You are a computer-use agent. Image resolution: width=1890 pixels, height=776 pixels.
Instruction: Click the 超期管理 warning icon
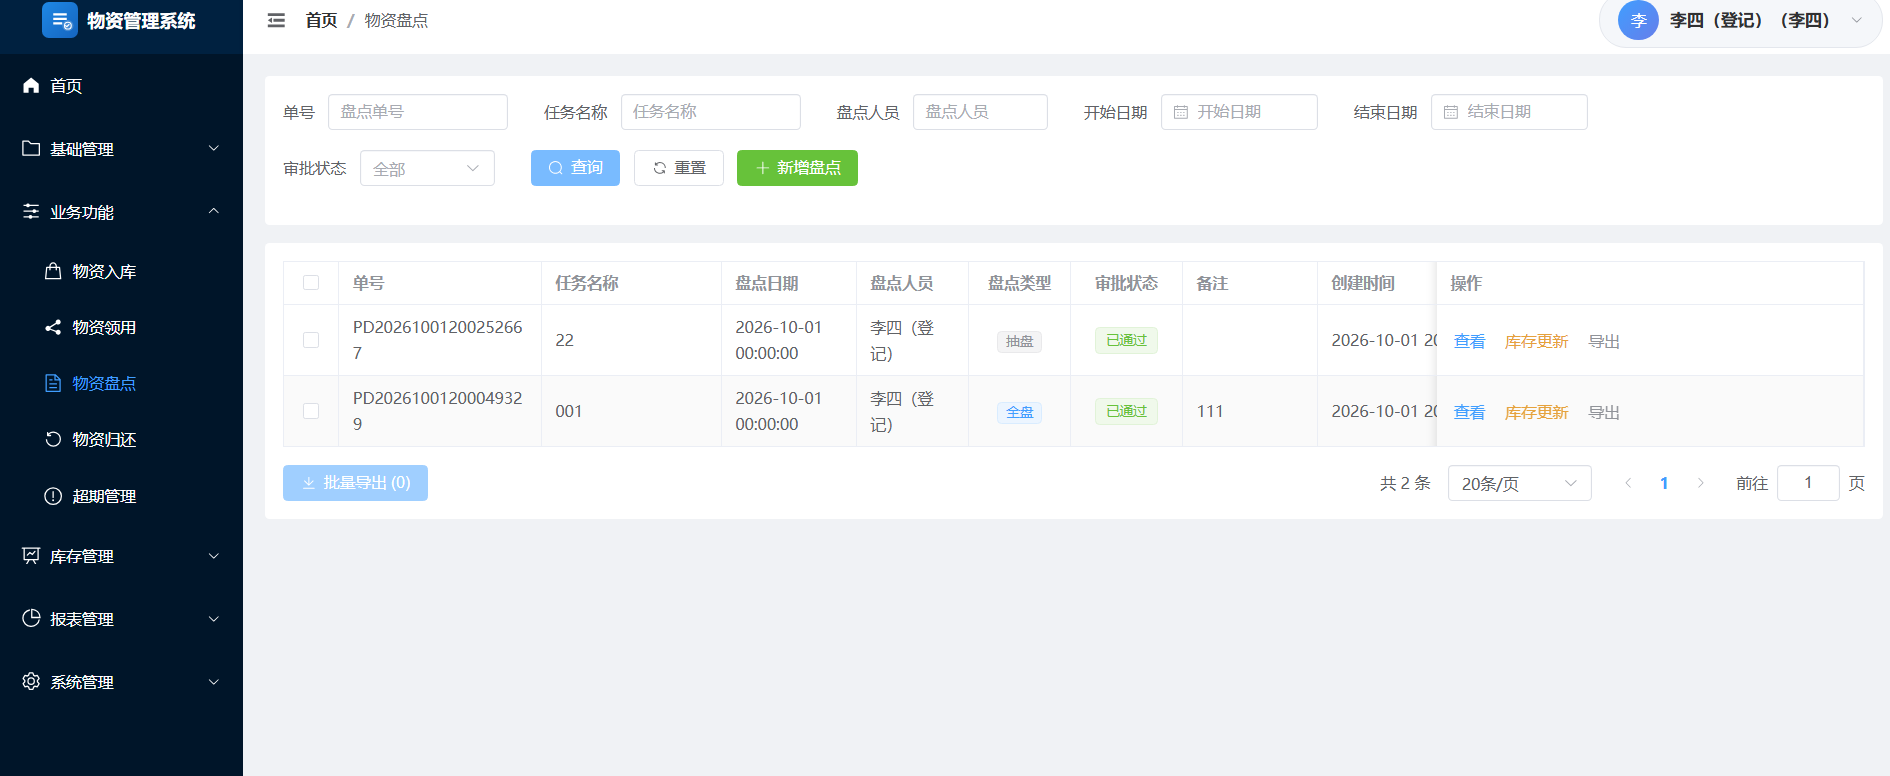coord(53,496)
